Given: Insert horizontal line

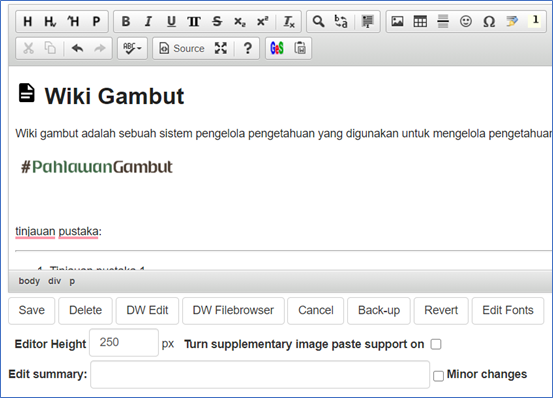Looking at the screenshot, I should pyautogui.click(x=443, y=22).
